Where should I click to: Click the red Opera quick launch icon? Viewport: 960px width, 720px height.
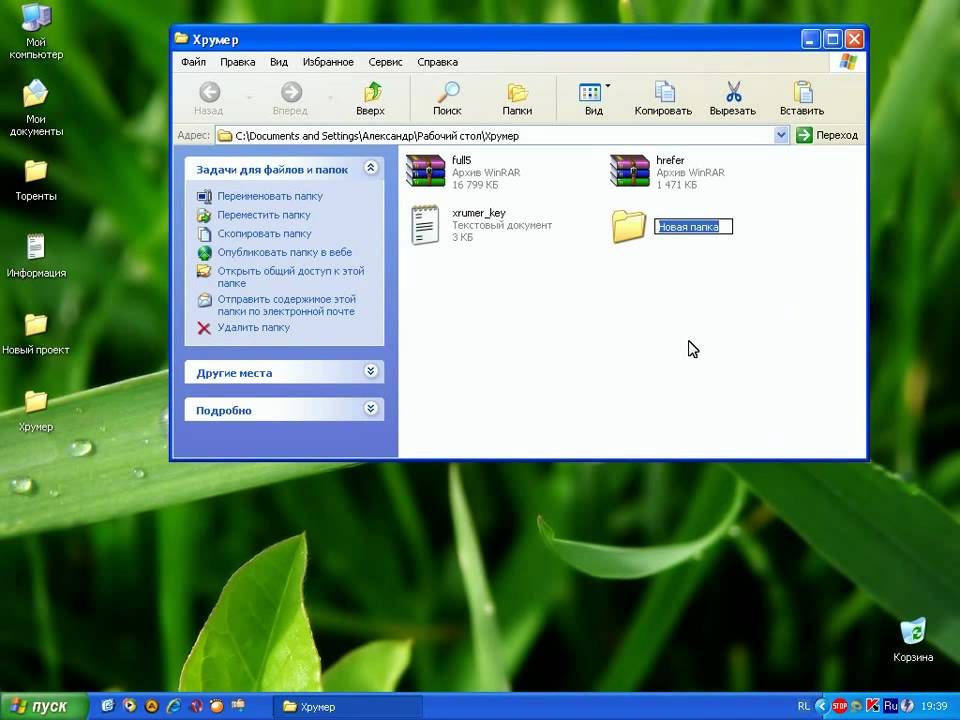196,706
